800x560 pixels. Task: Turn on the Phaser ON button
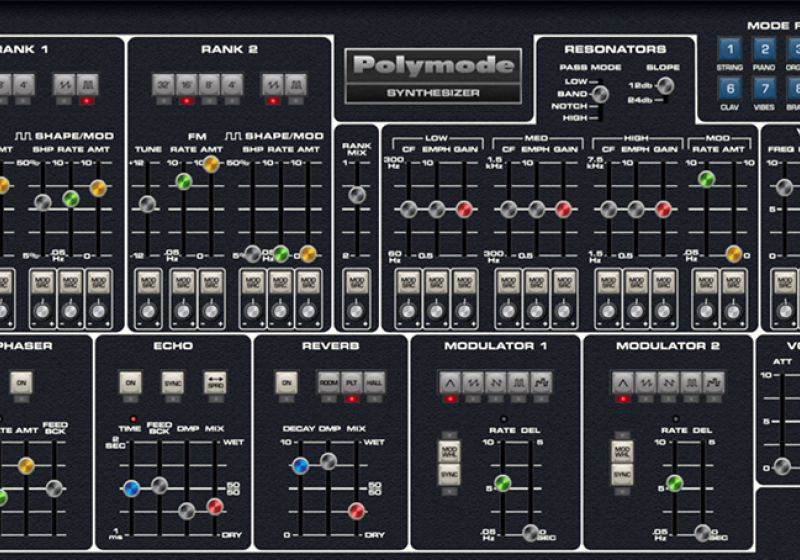pyautogui.click(x=21, y=383)
